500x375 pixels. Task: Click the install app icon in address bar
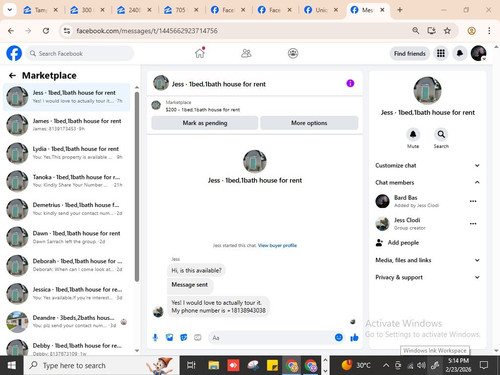[431, 31]
